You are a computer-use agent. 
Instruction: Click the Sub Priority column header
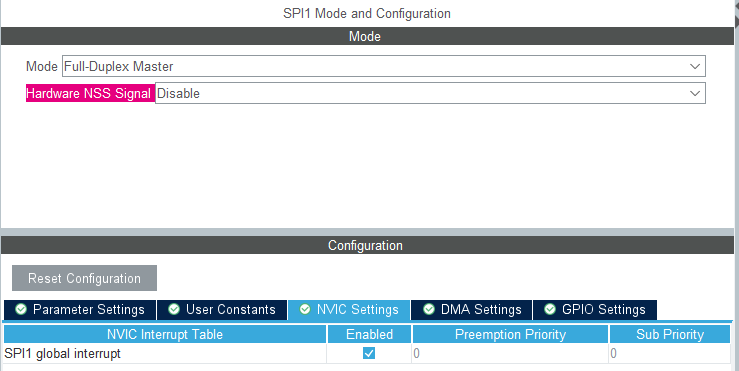(670, 334)
